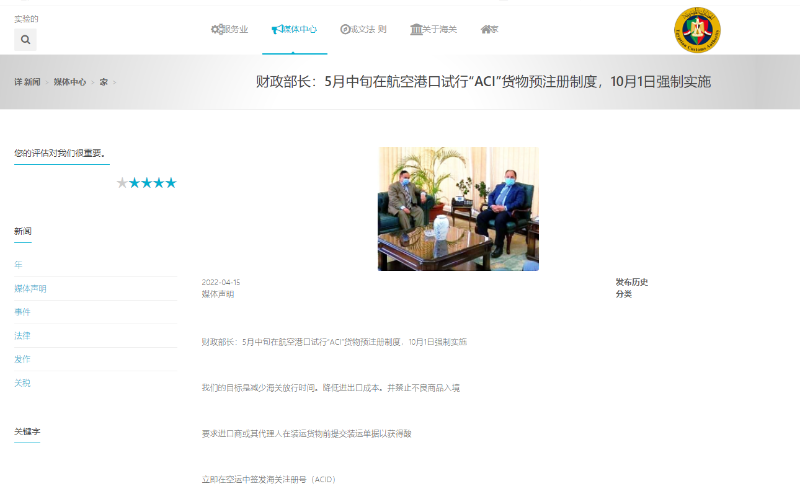
Task: Open the 成文法则 compass menu item
Action: pos(363,30)
